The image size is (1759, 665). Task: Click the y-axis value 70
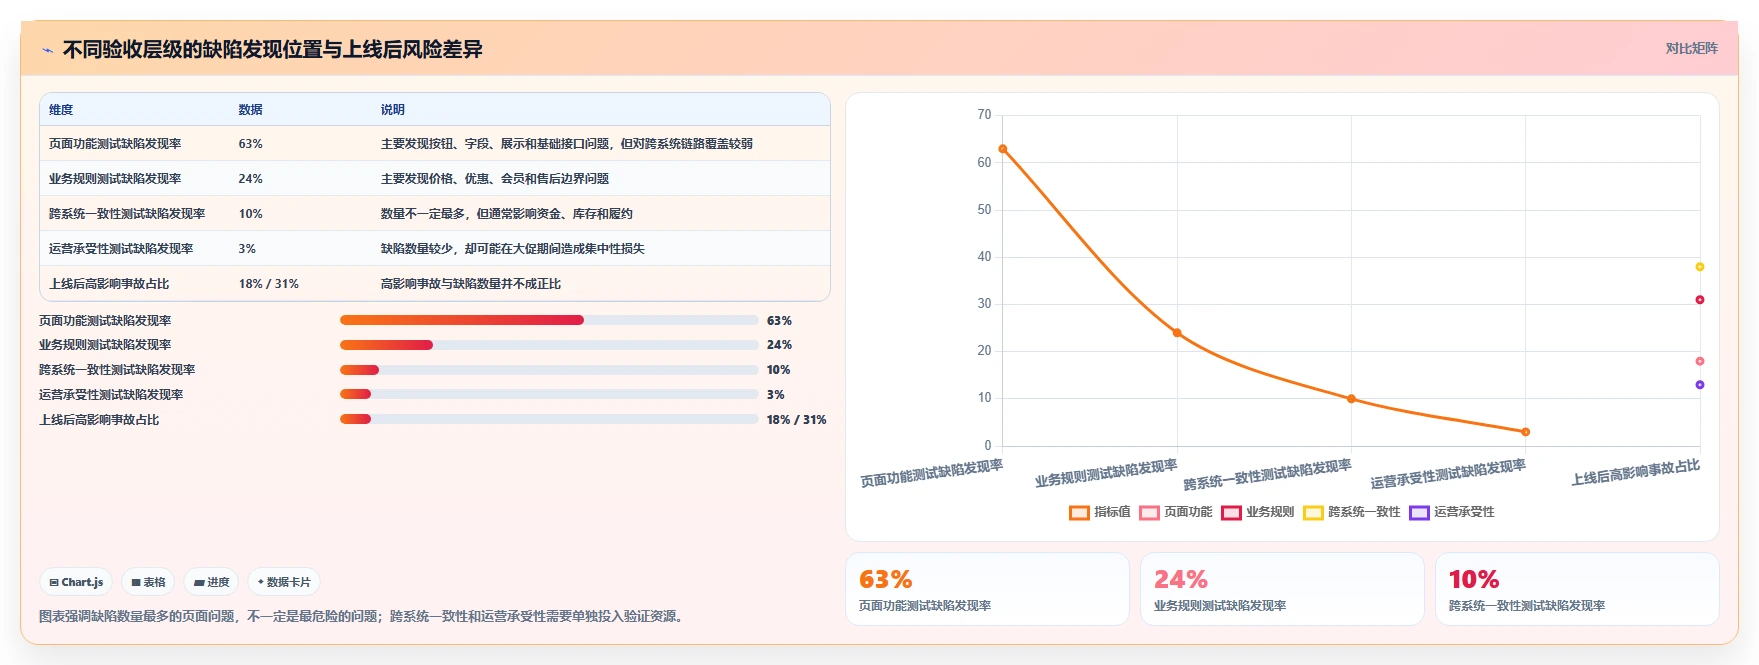coord(984,115)
